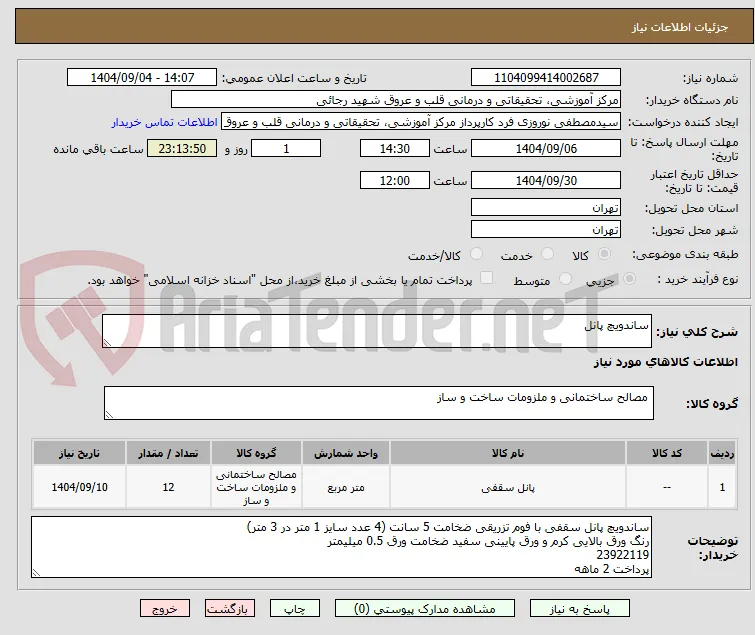Click the توضیحات خریدار text area
Image resolution: width=755 pixels, height=635 pixels.
coord(341,547)
